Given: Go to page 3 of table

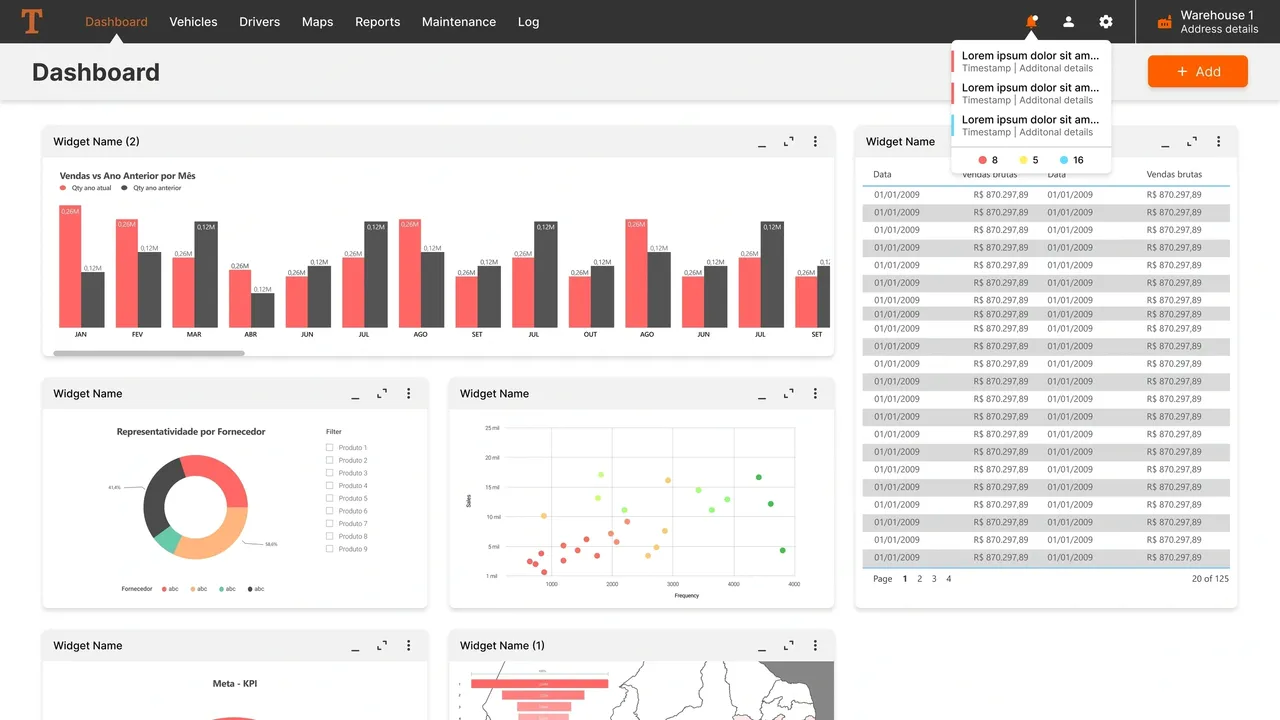Looking at the screenshot, I should 934,579.
